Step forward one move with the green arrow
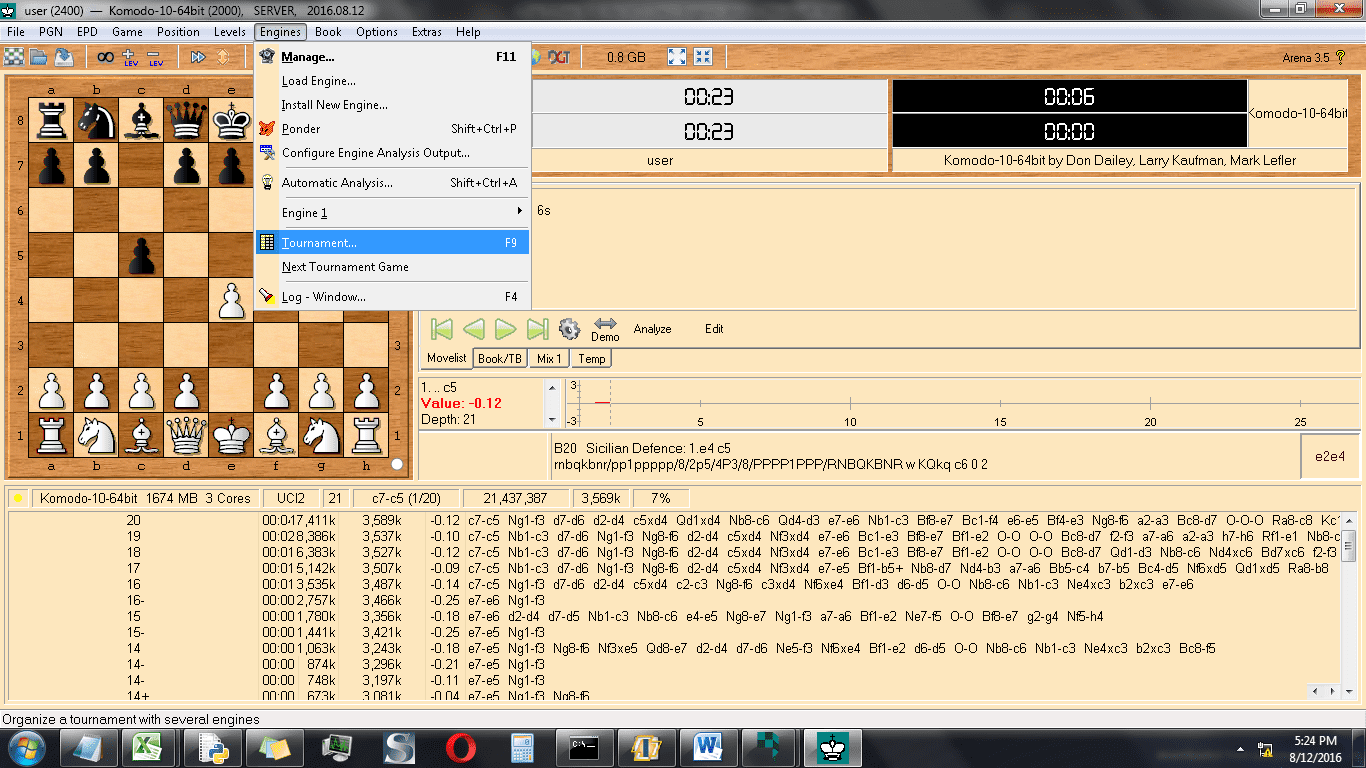This screenshot has width=1366, height=768. tap(505, 329)
